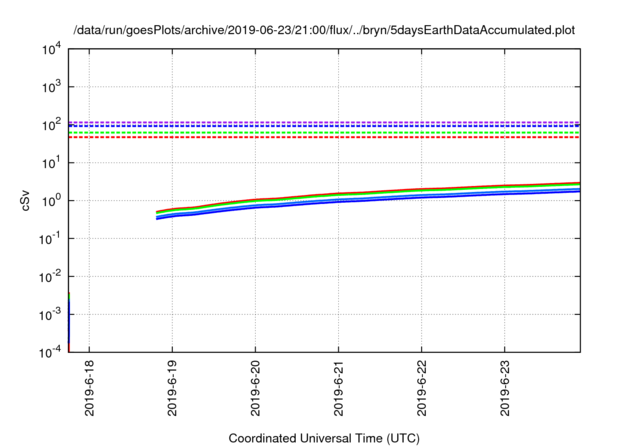The height and width of the screenshot is (448, 640).
Task: Click the 2019-6-18 date tick label
Action: click(x=89, y=388)
